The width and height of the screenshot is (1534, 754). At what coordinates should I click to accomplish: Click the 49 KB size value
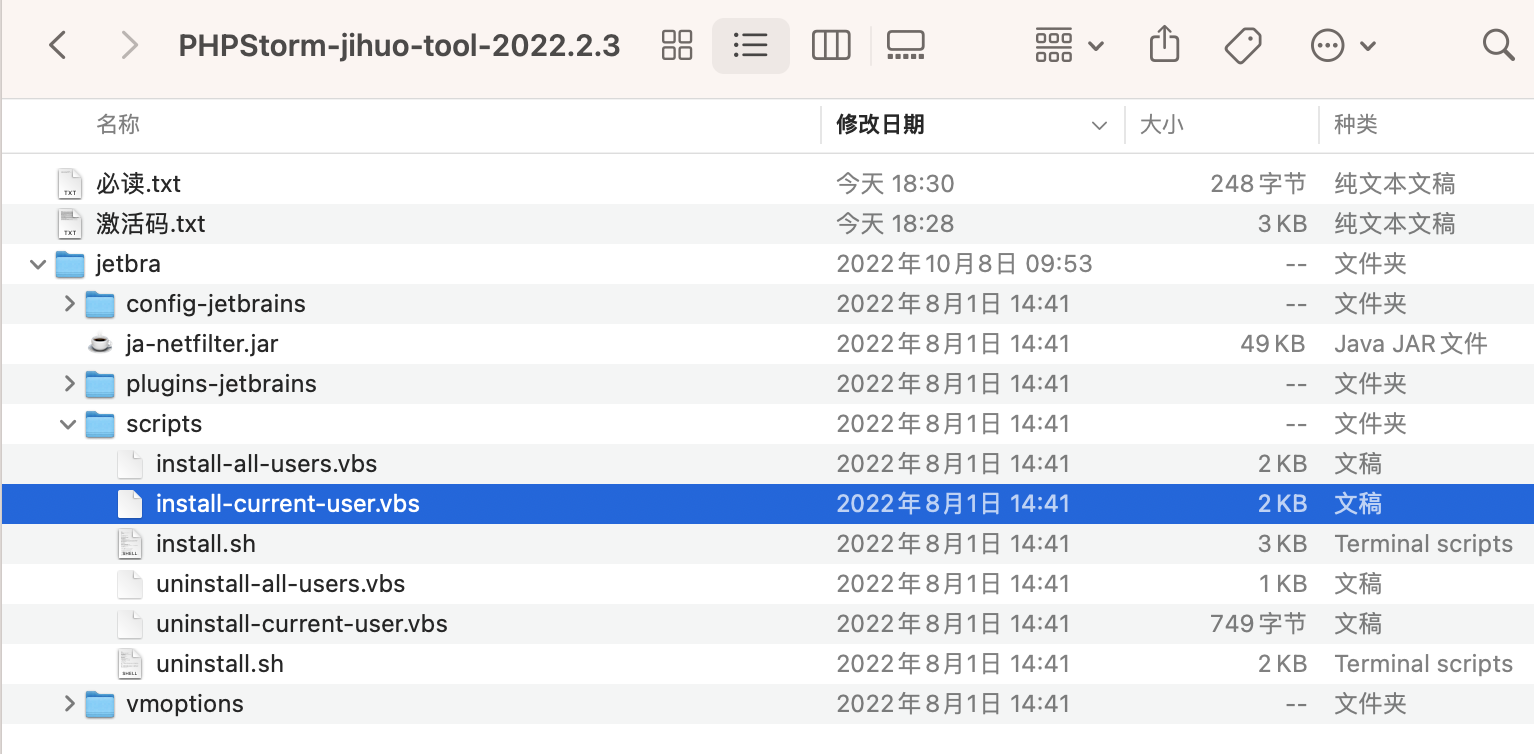pyautogui.click(x=1273, y=344)
